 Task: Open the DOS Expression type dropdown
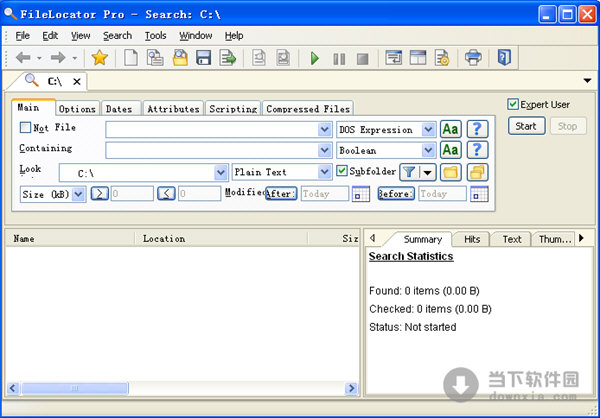tap(428, 130)
